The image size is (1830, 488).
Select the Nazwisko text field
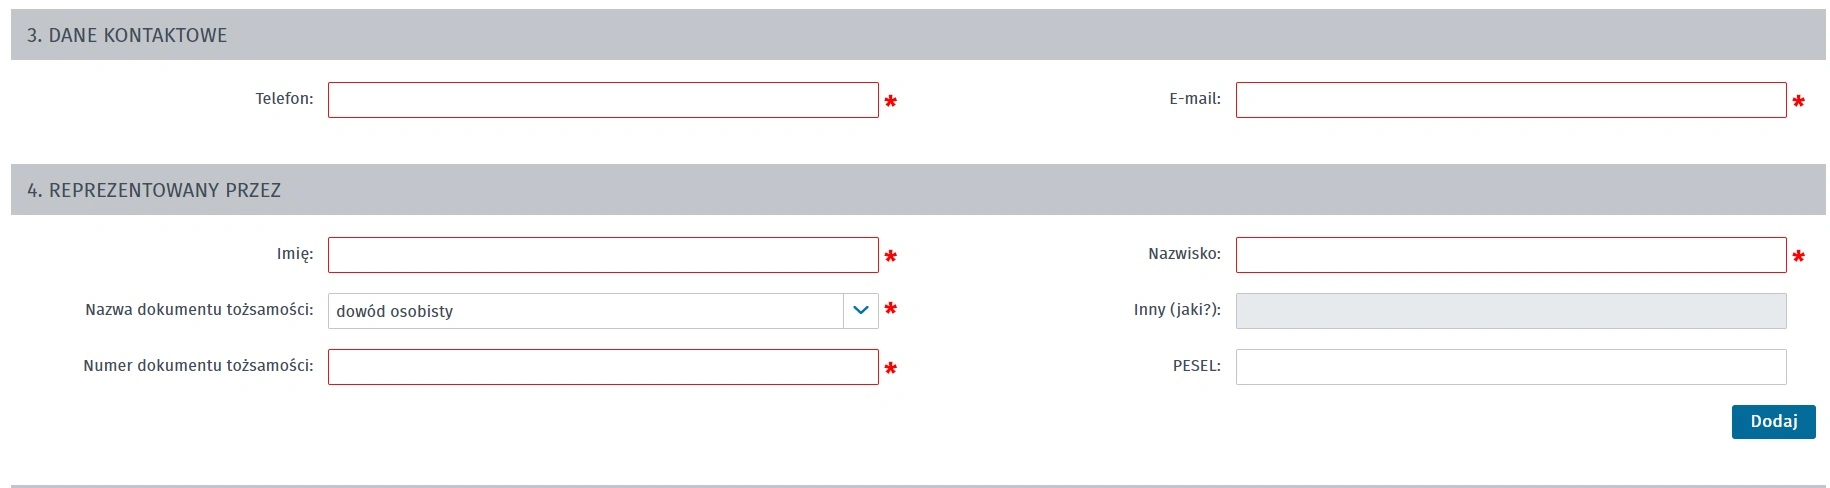[1511, 255]
